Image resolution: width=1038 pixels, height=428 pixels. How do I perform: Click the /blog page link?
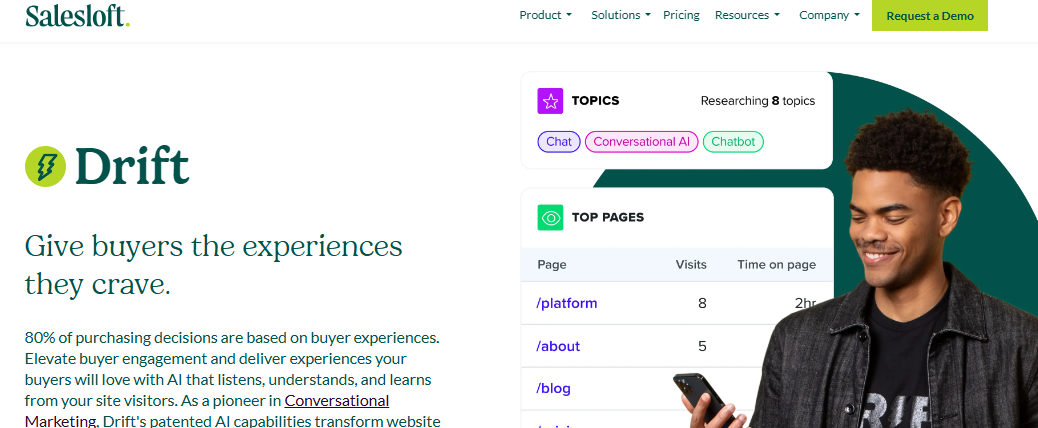(554, 388)
